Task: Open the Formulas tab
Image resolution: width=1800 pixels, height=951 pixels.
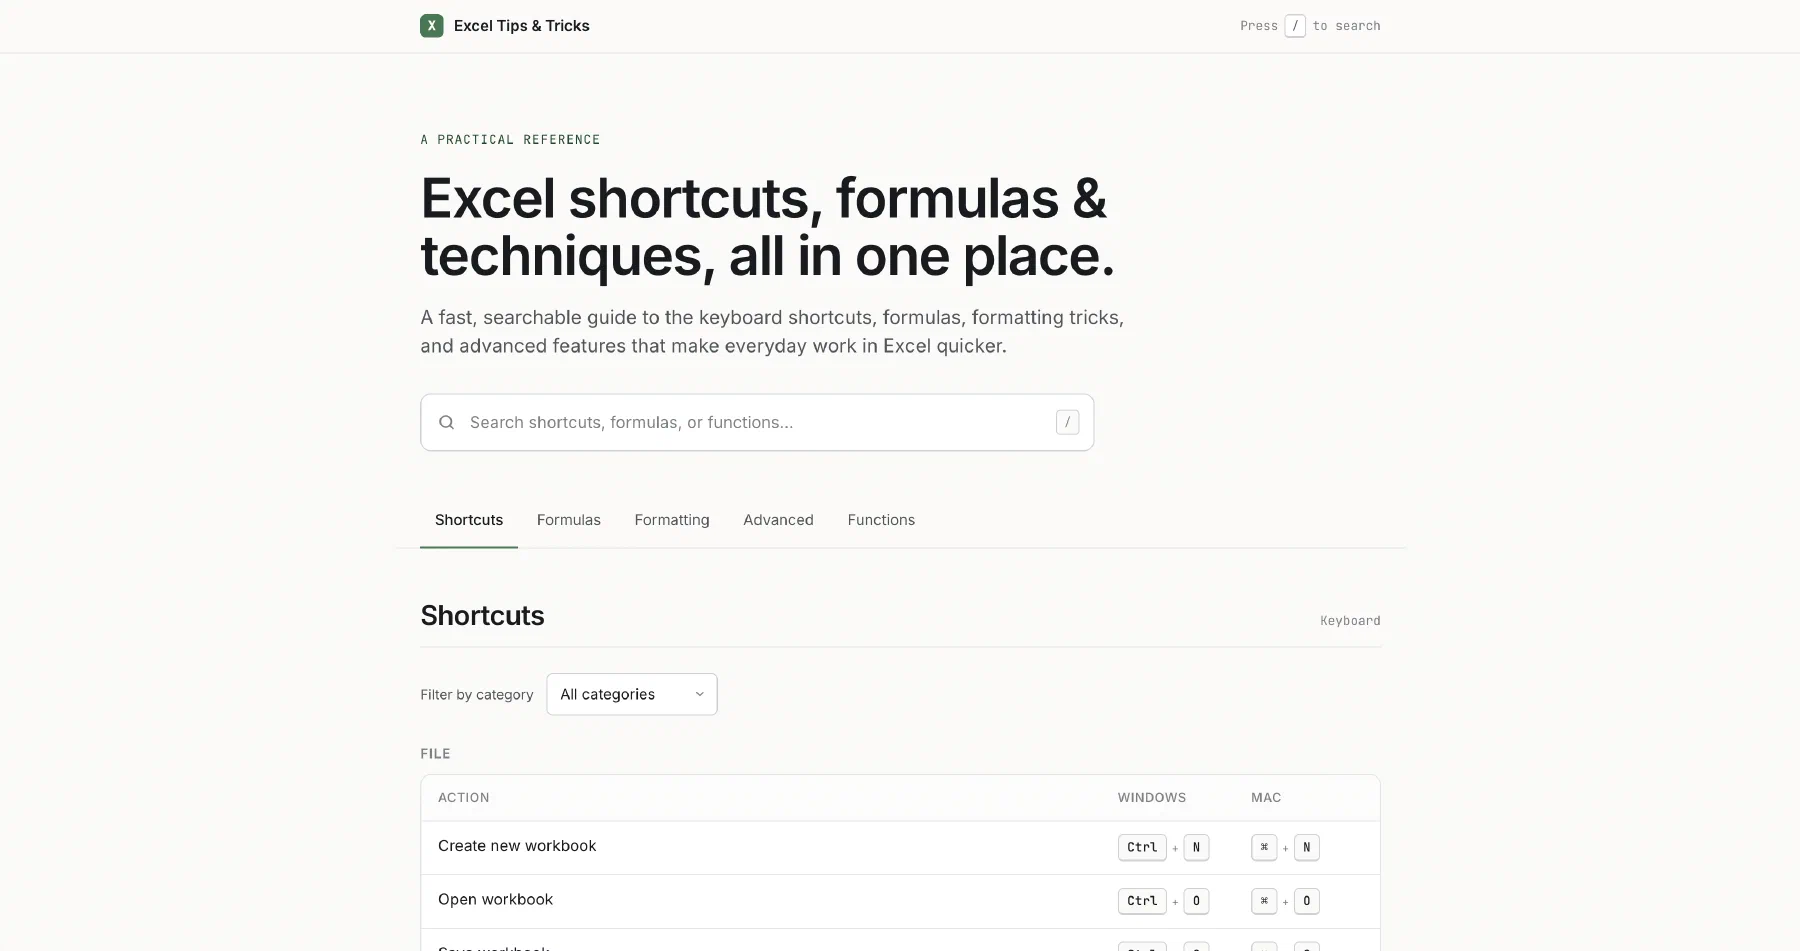Action: 569,520
